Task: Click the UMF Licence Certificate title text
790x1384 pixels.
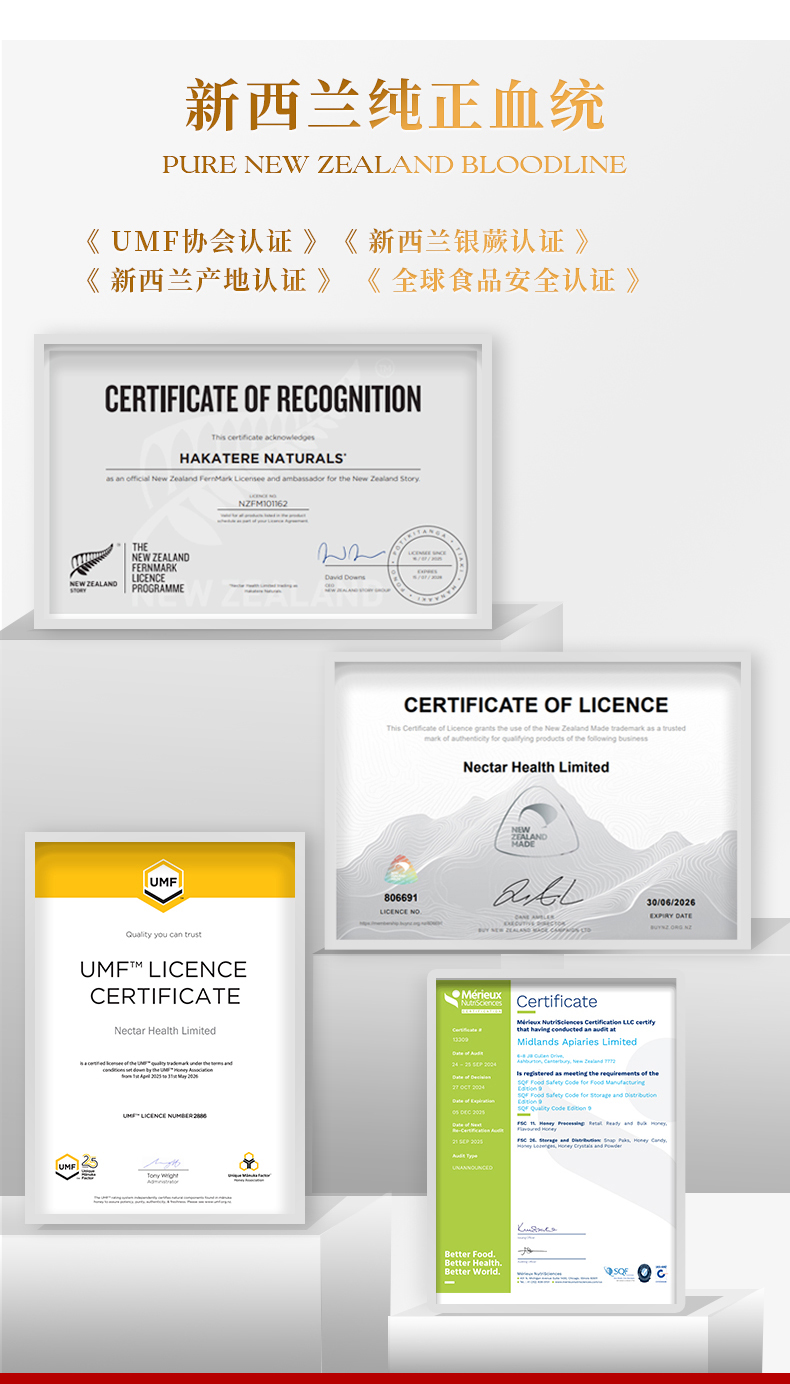Action: click(163, 982)
